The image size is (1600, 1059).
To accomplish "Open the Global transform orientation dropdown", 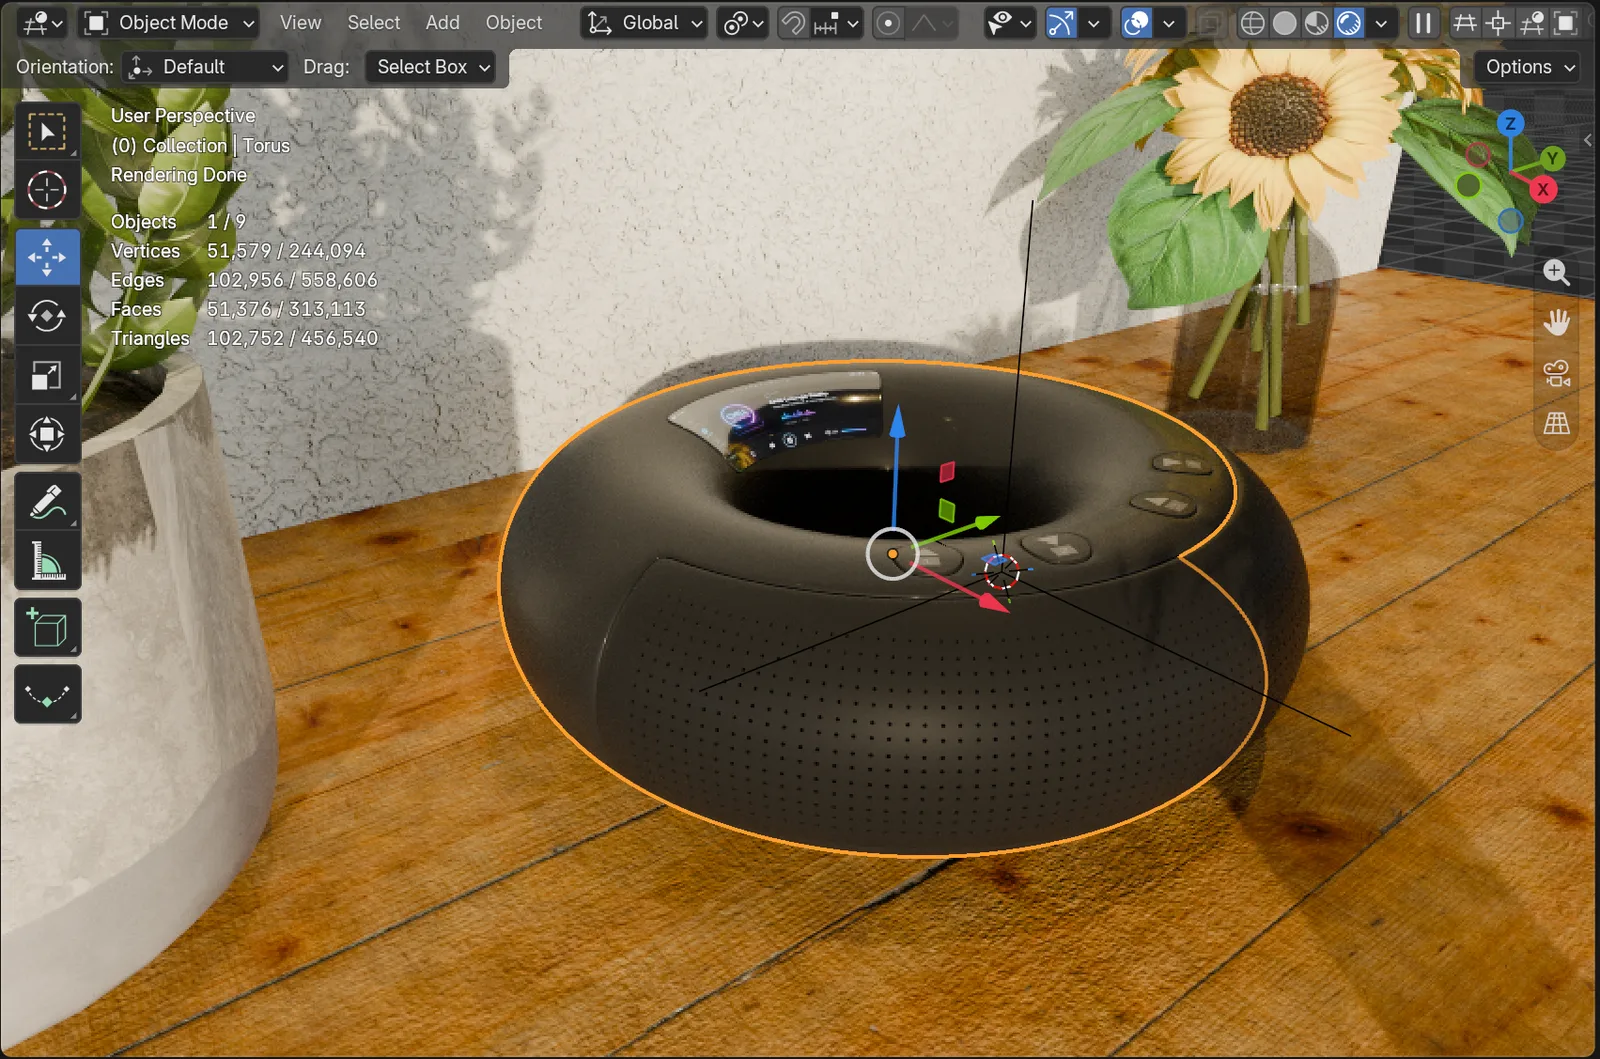I will coord(644,23).
